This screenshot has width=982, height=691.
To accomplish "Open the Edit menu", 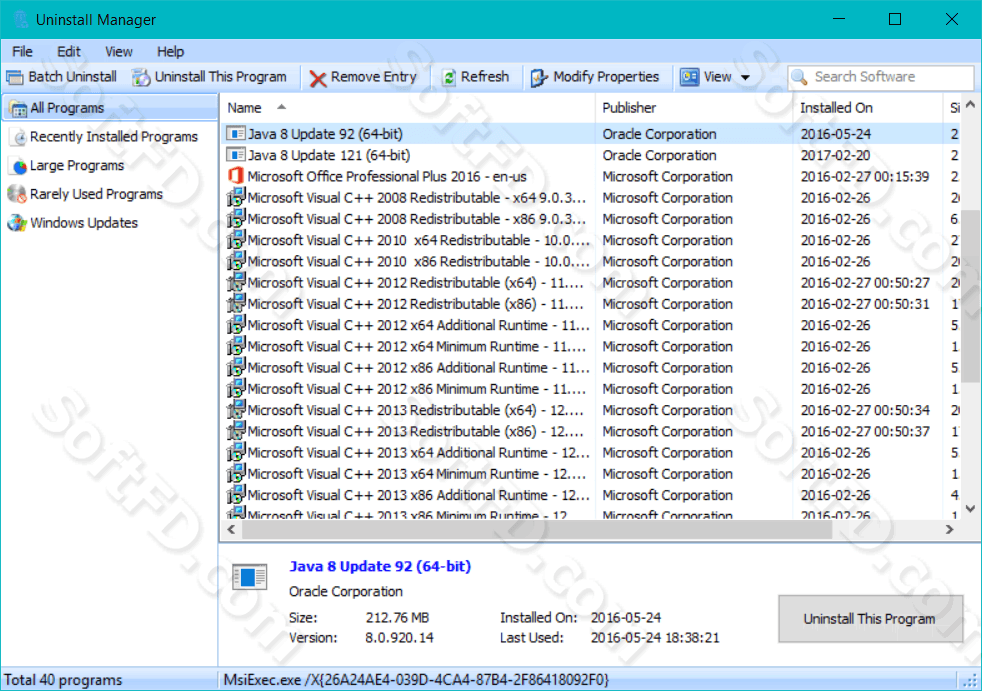I will point(69,52).
